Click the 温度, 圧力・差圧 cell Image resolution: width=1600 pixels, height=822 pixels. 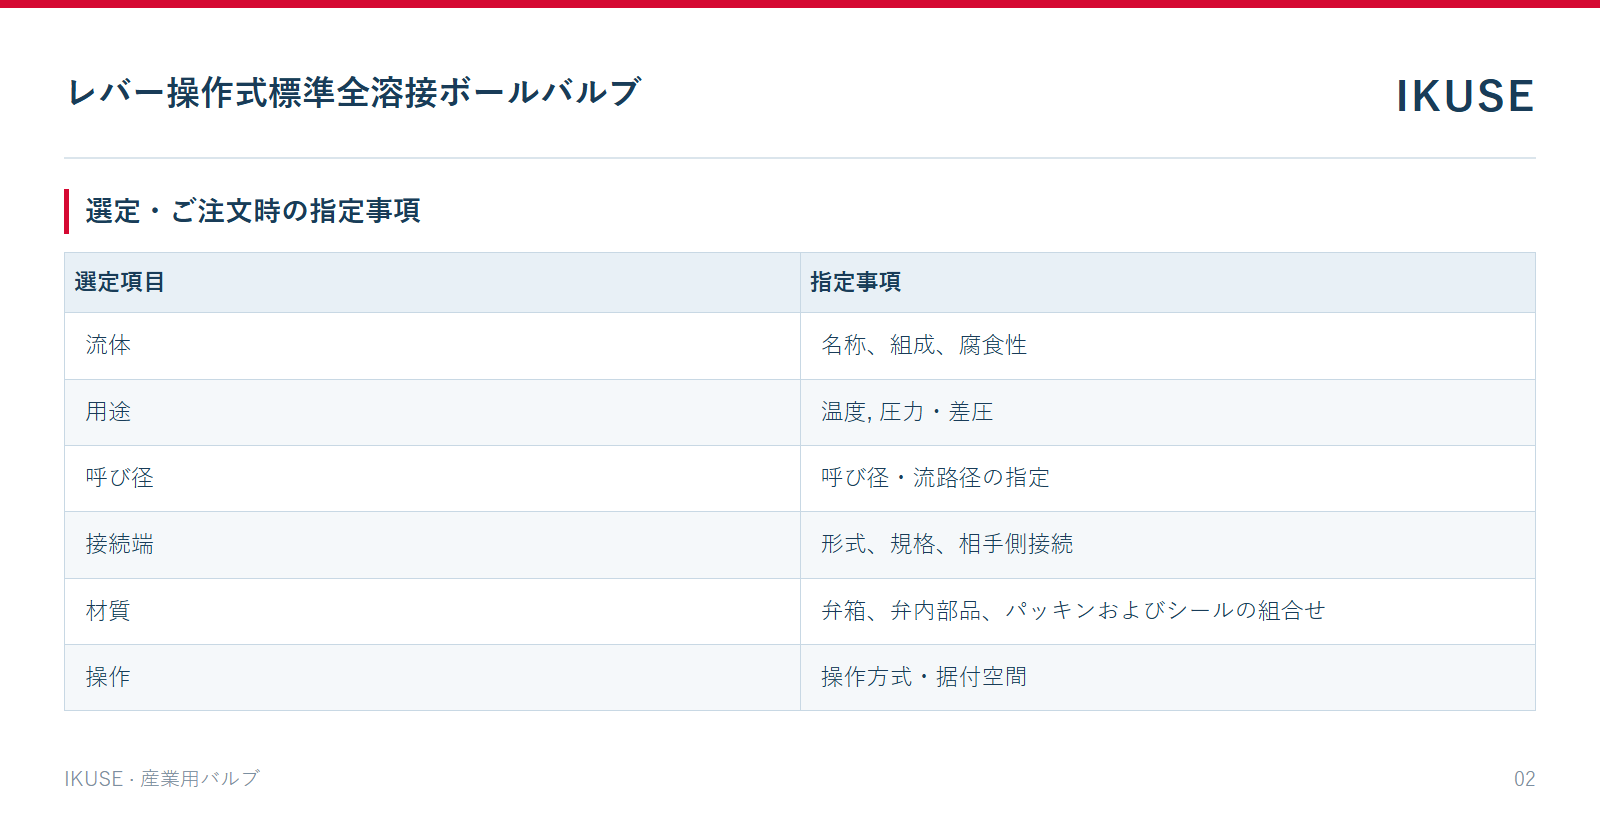[x=1168, y=412]
